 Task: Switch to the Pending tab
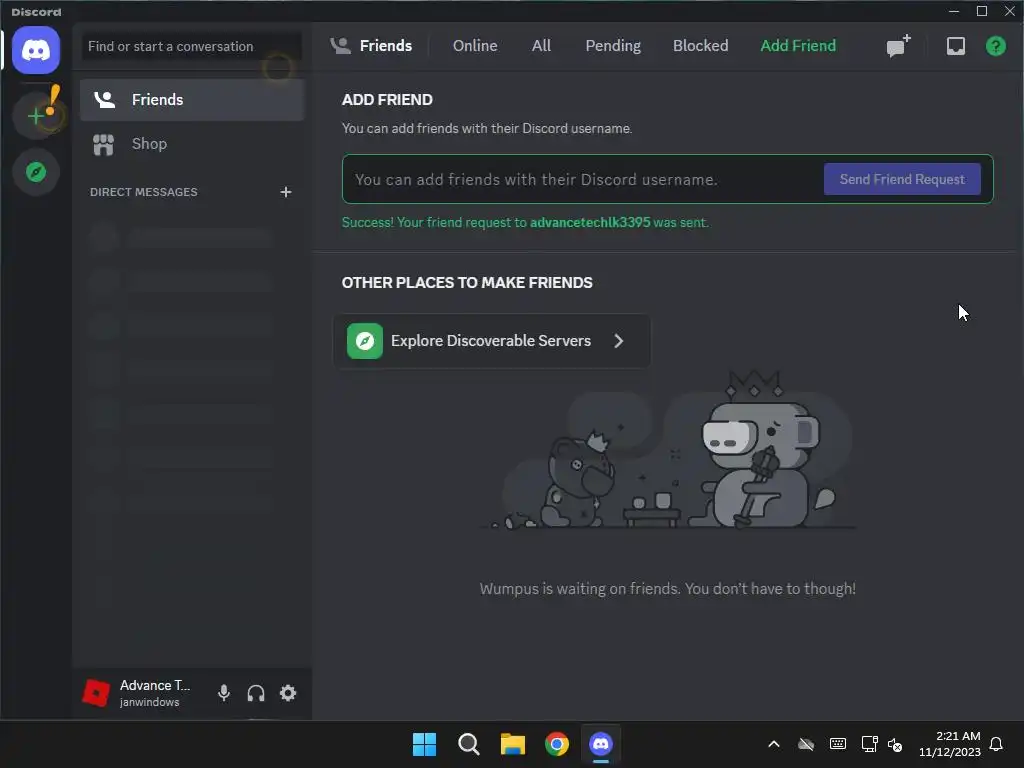(613, 46)
